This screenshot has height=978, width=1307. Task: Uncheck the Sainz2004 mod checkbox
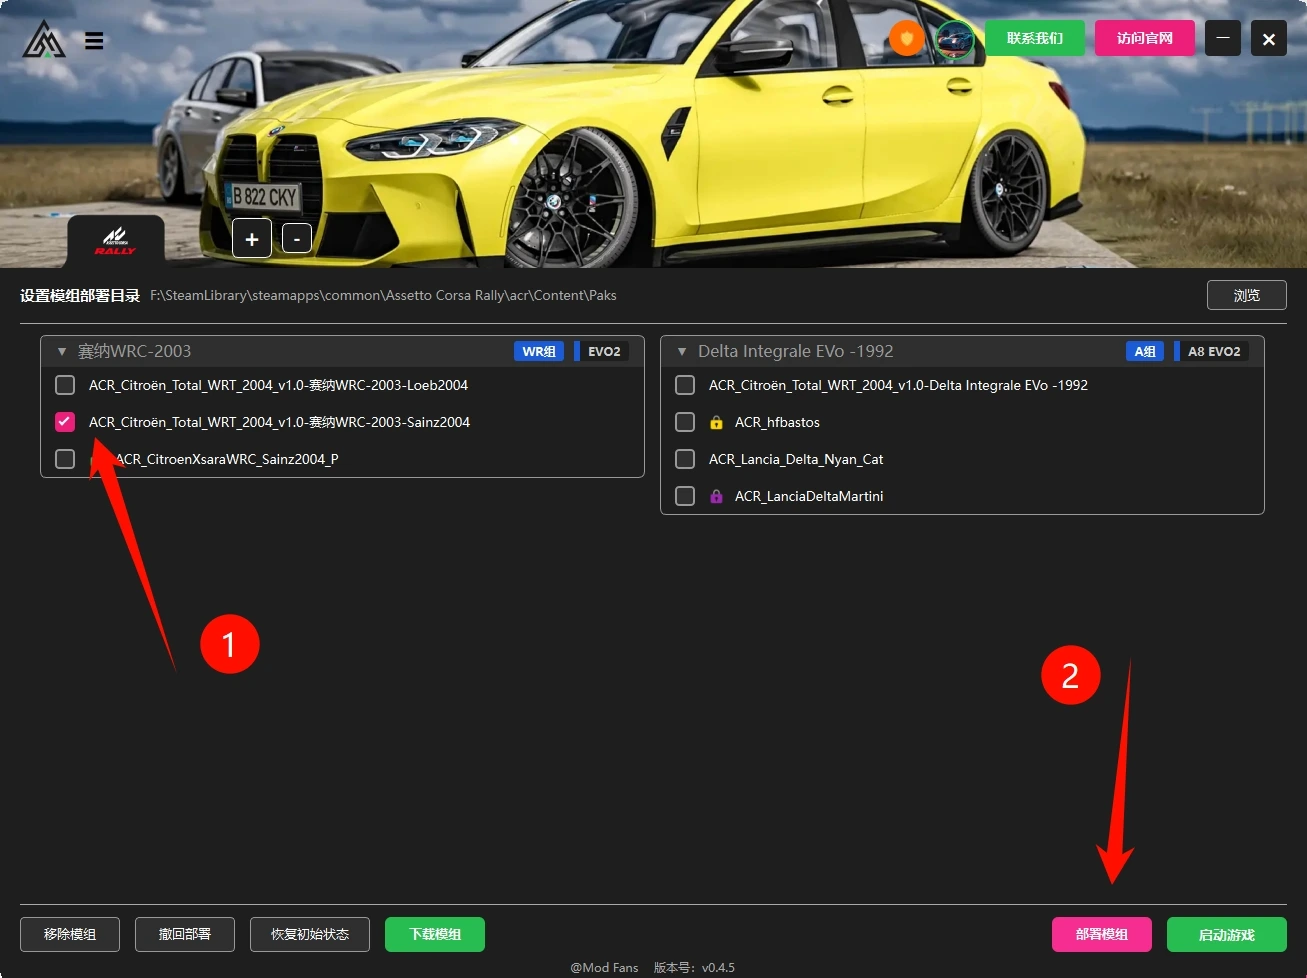(x=65, y=422)
